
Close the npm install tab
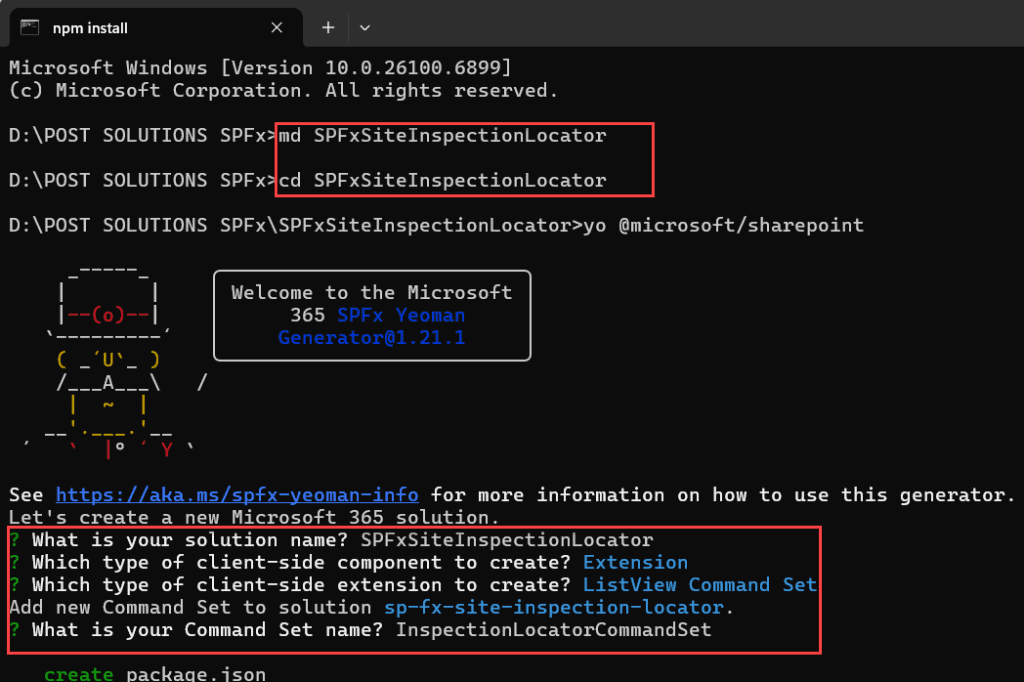click(x=277, y=27)
